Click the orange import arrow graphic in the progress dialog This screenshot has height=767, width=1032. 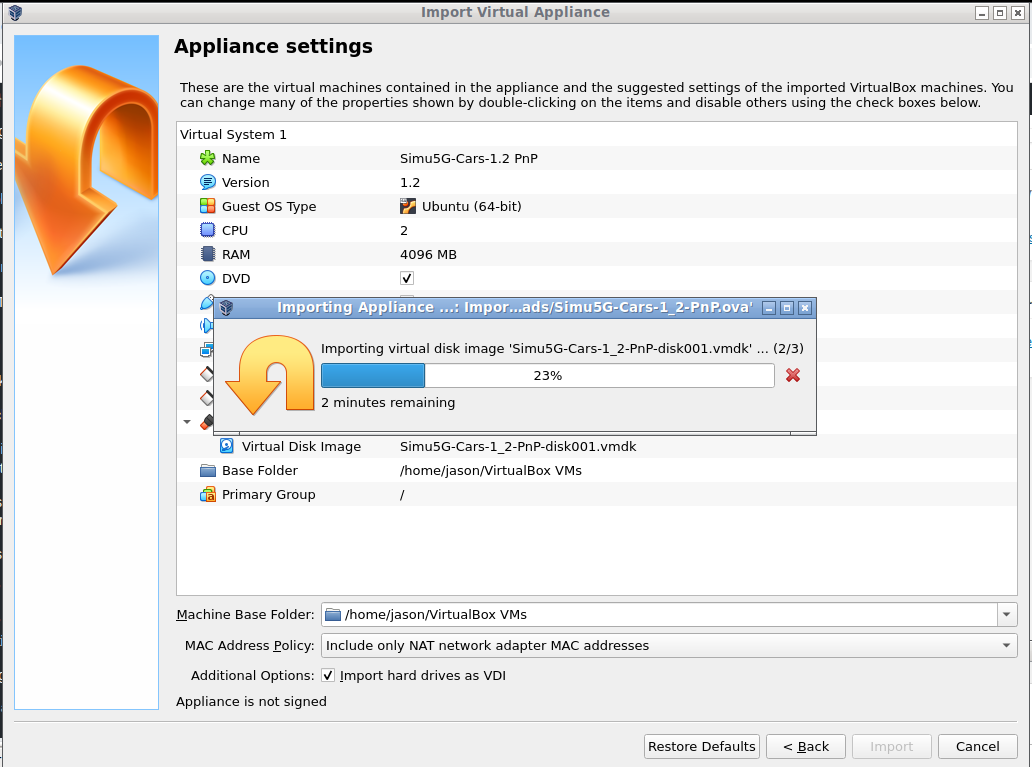tap(270, 375)
